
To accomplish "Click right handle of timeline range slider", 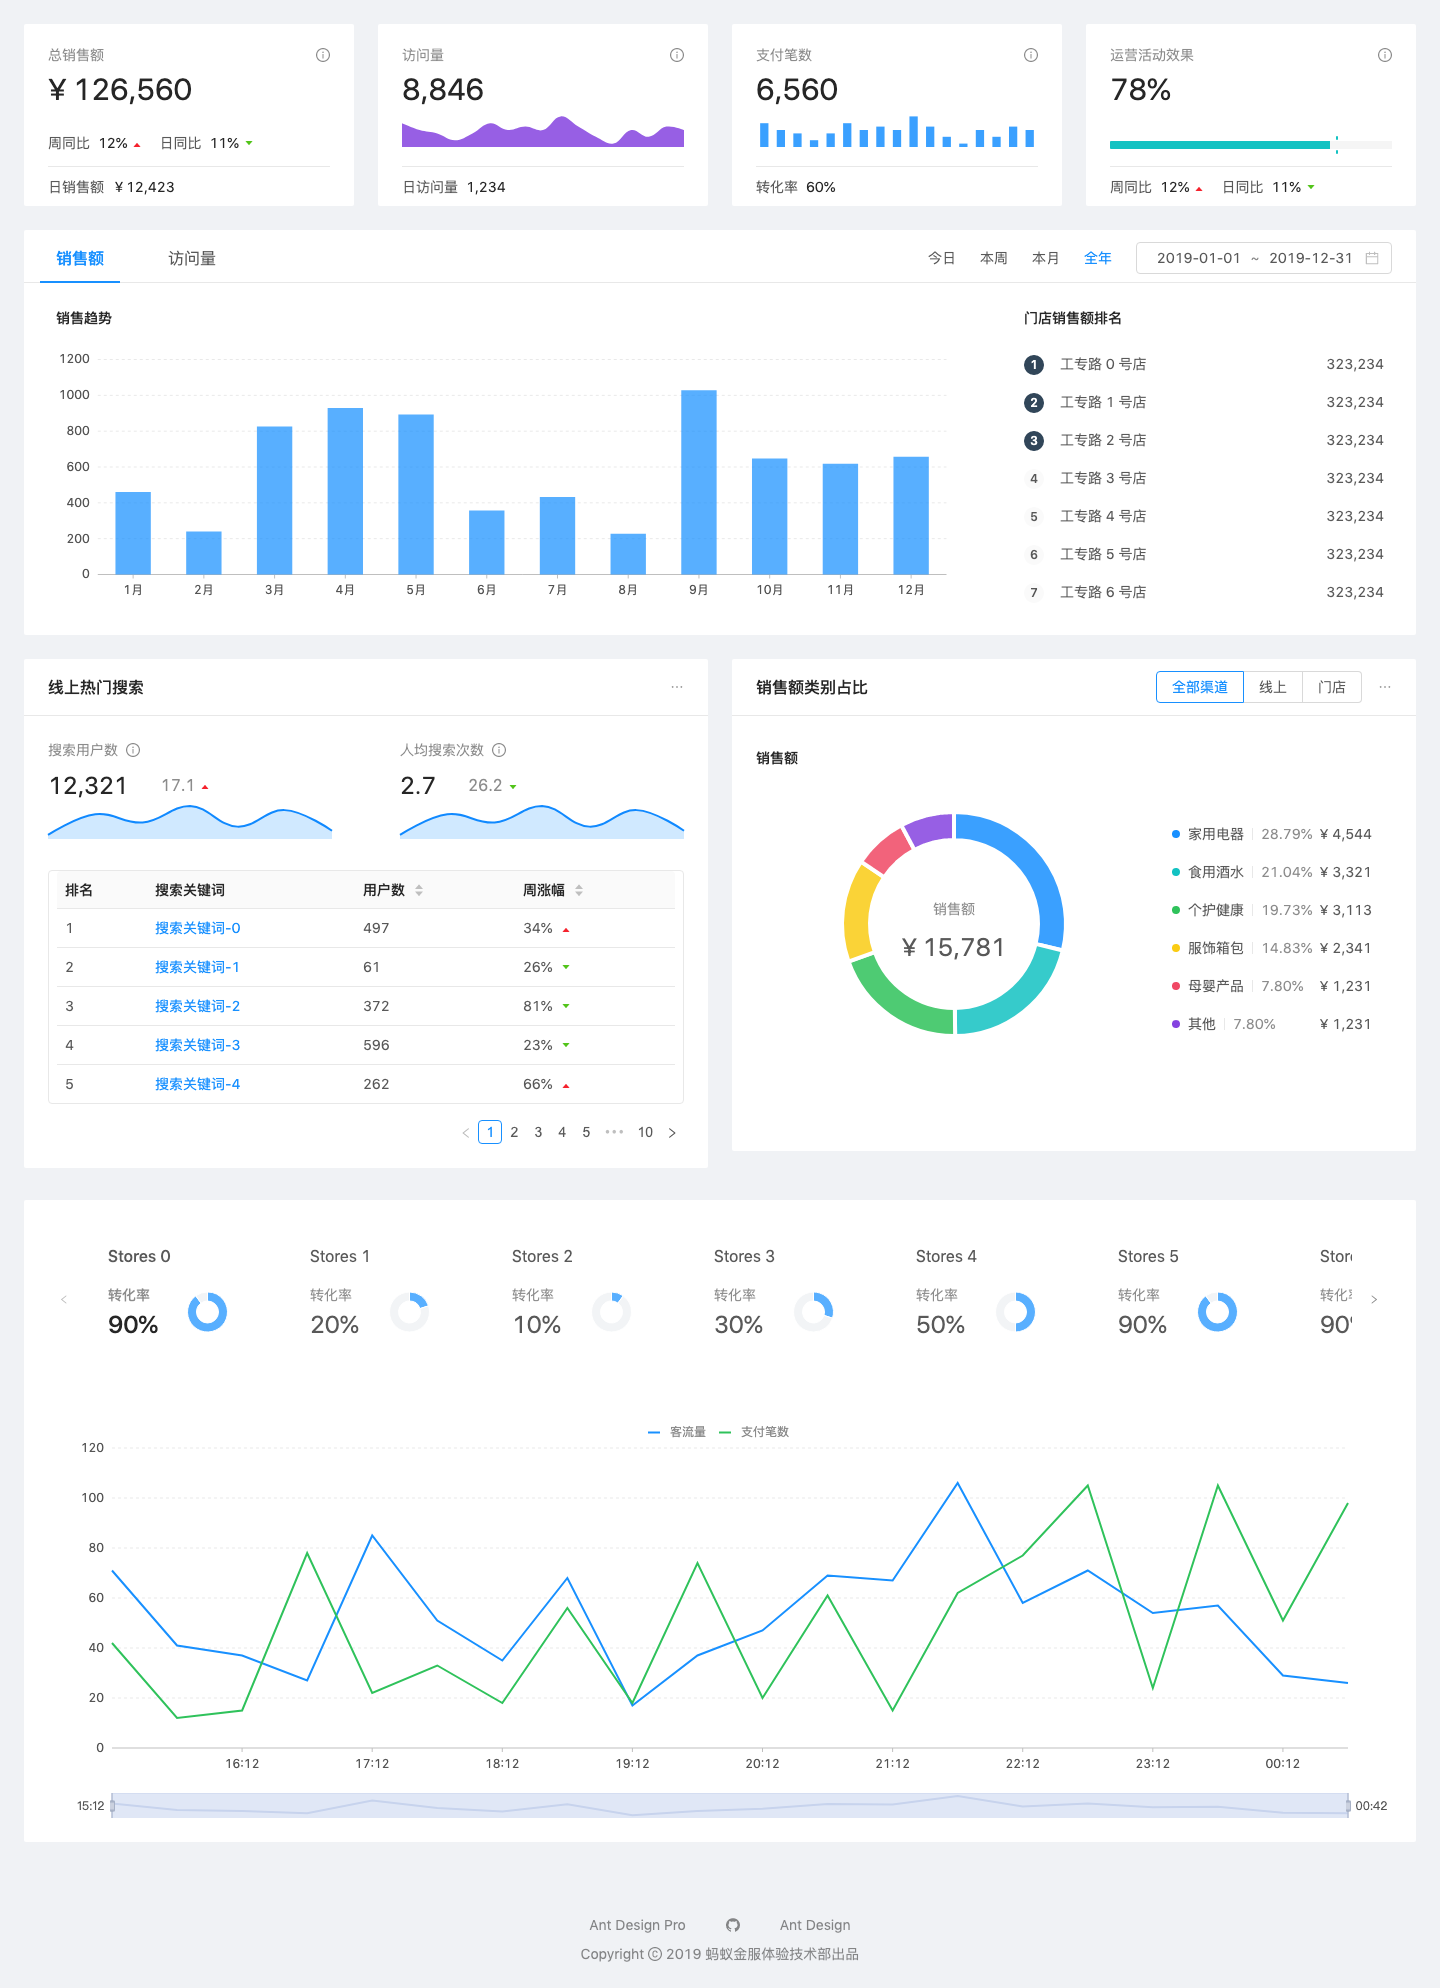I will (x=1348, y=1805).
